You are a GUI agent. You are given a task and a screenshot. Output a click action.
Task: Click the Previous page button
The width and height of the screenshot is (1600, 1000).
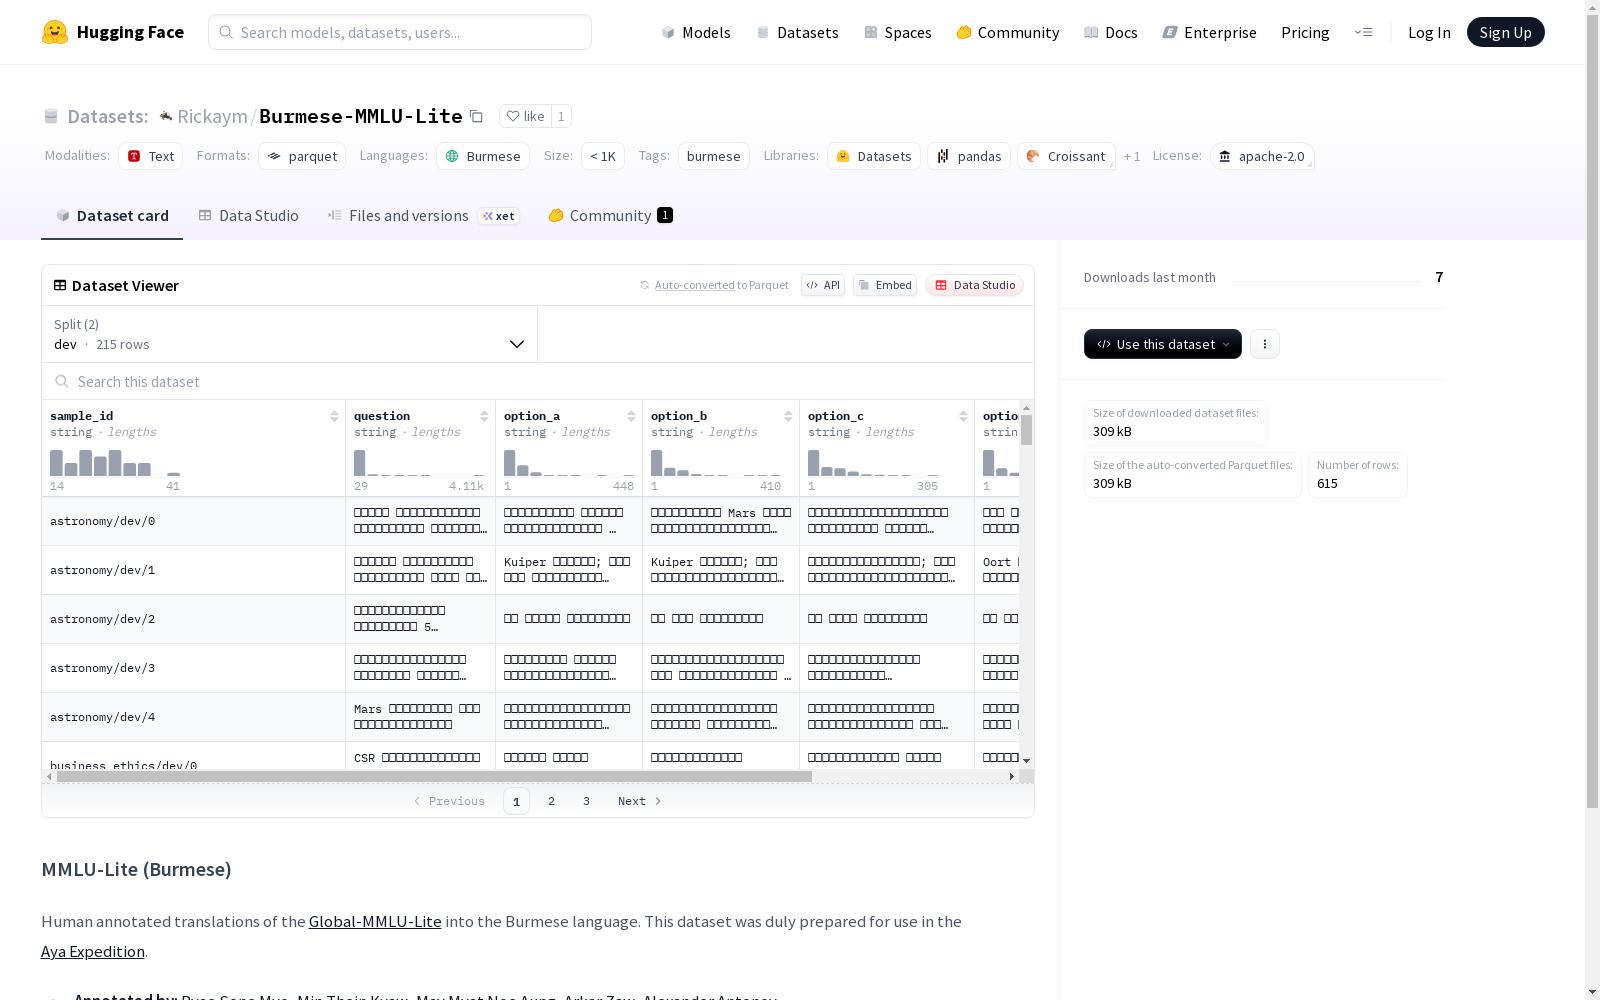click(449, 801)
